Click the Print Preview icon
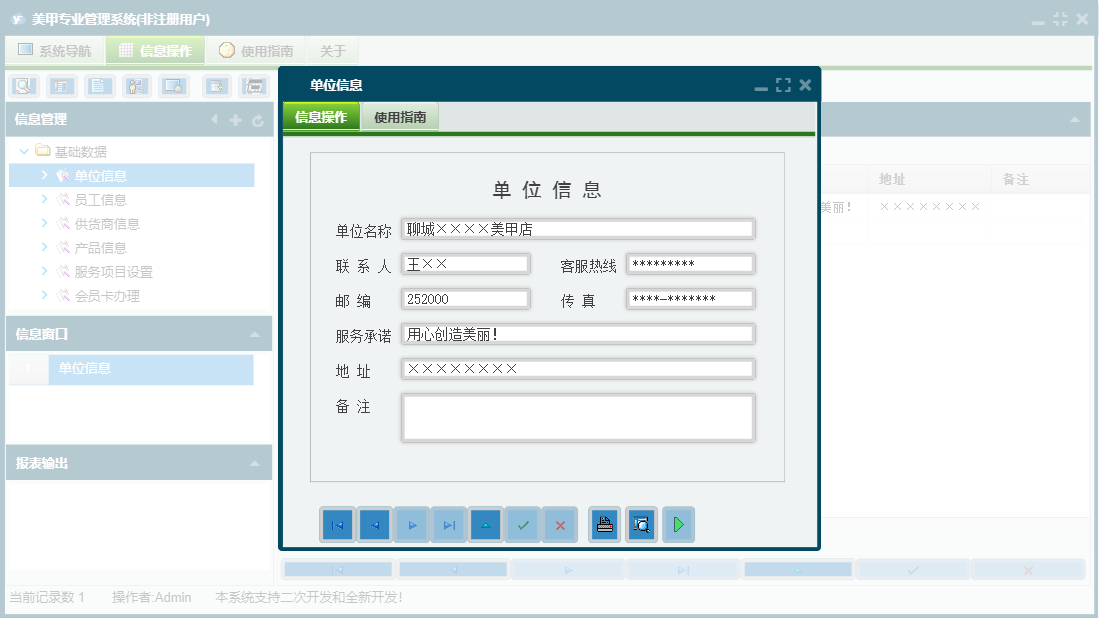 [641, 525]
